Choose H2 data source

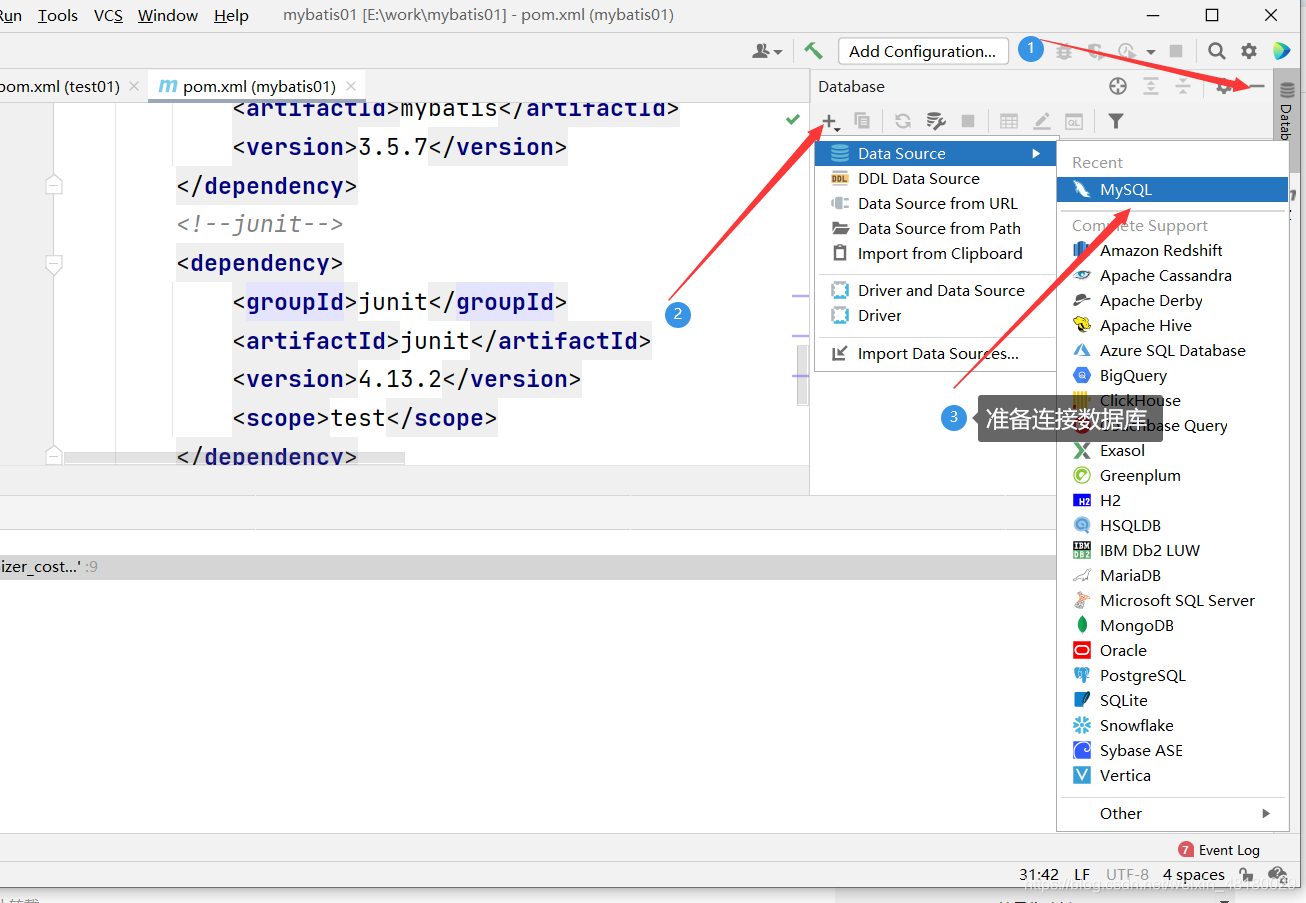coord(1172,500)
